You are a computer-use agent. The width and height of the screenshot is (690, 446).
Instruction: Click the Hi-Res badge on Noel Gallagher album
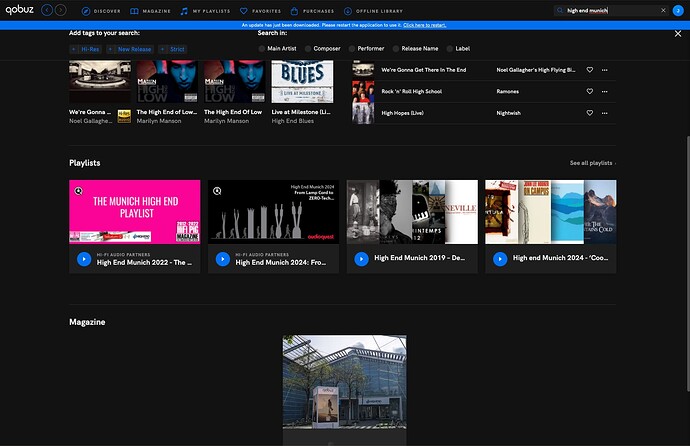(x=124, y=116)
